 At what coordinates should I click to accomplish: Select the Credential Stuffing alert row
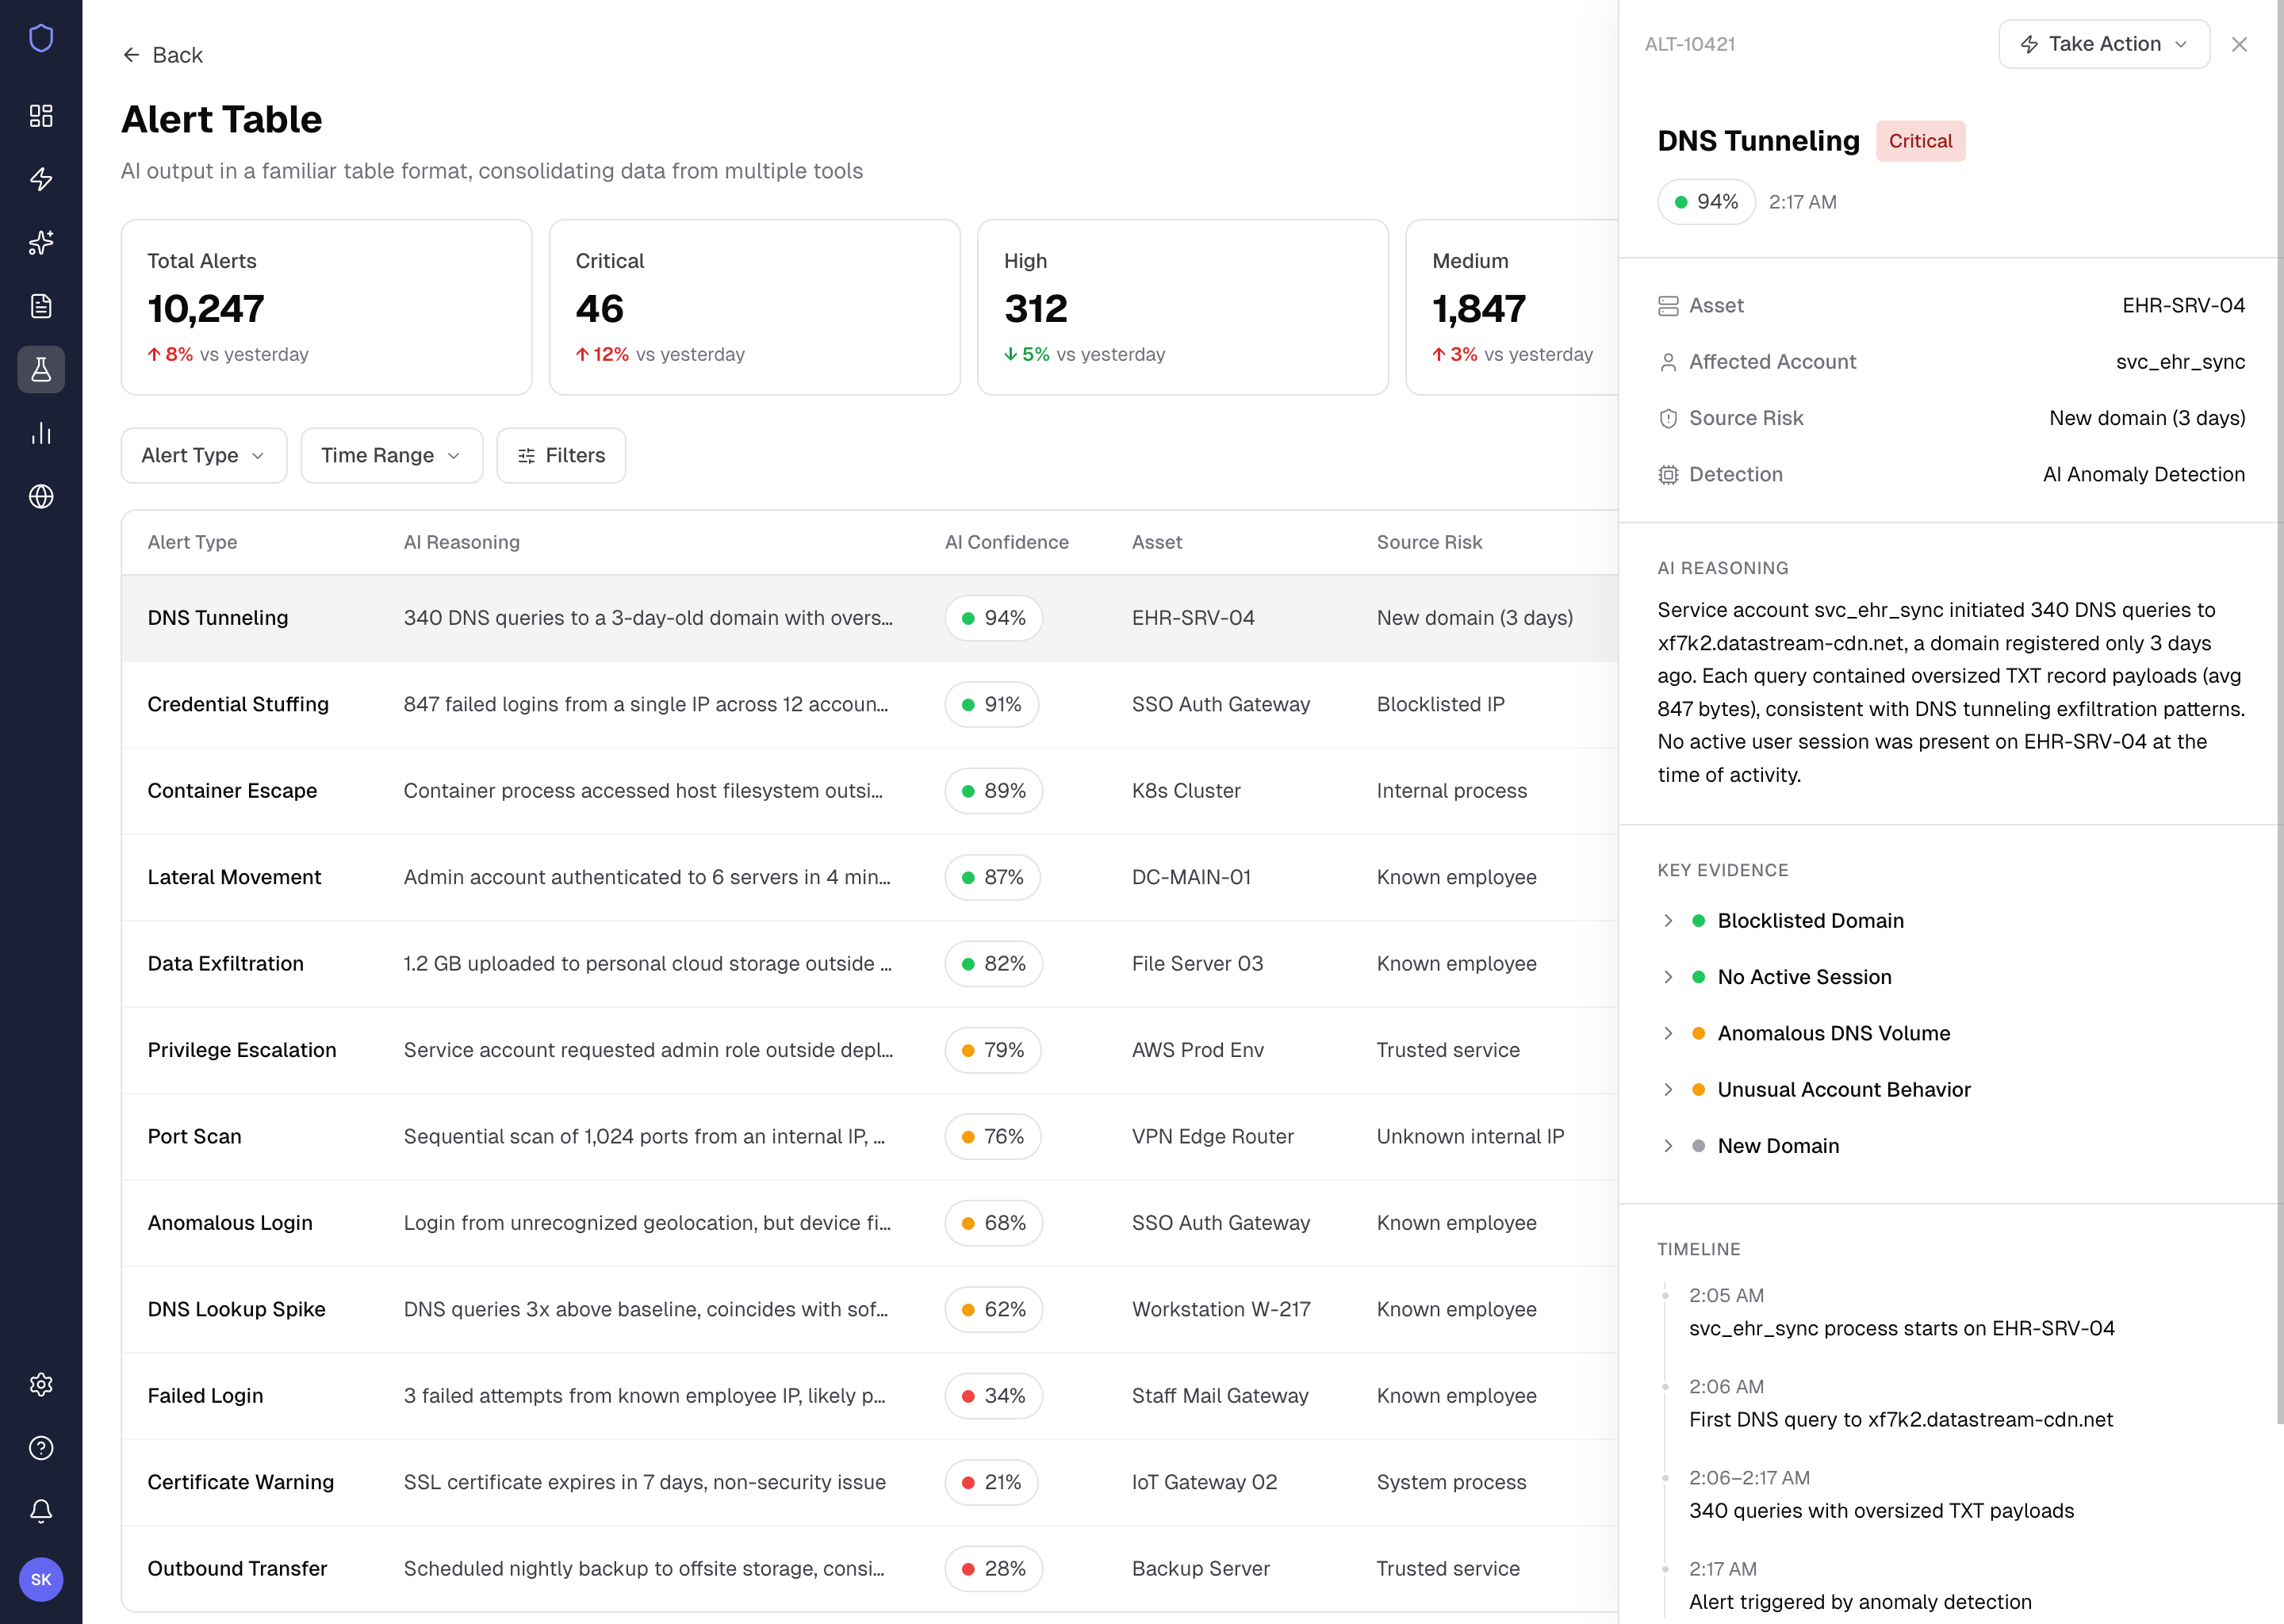(x=869, y=705)
